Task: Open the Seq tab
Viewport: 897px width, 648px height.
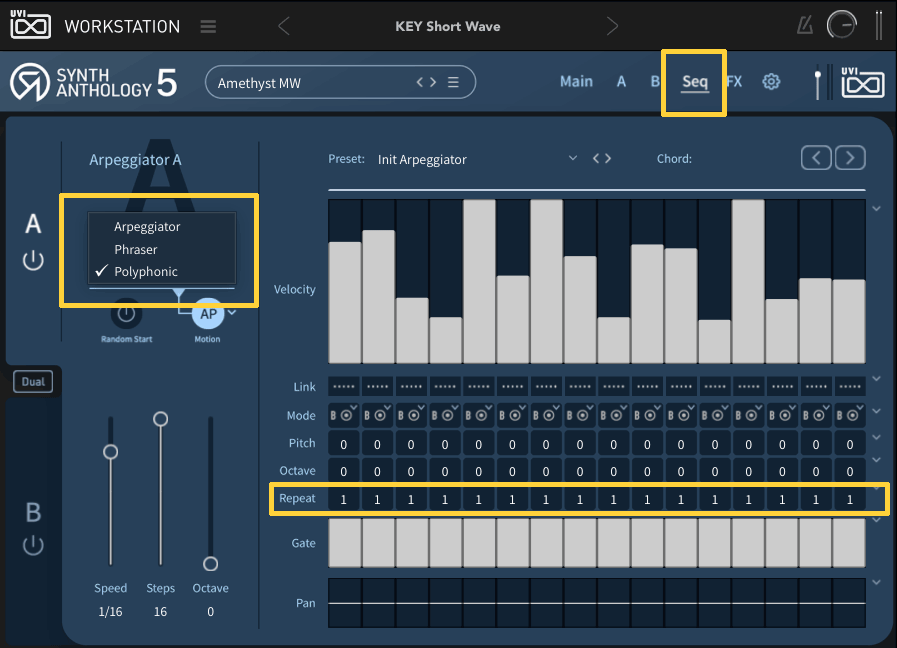Action: [x=694, y=82]
